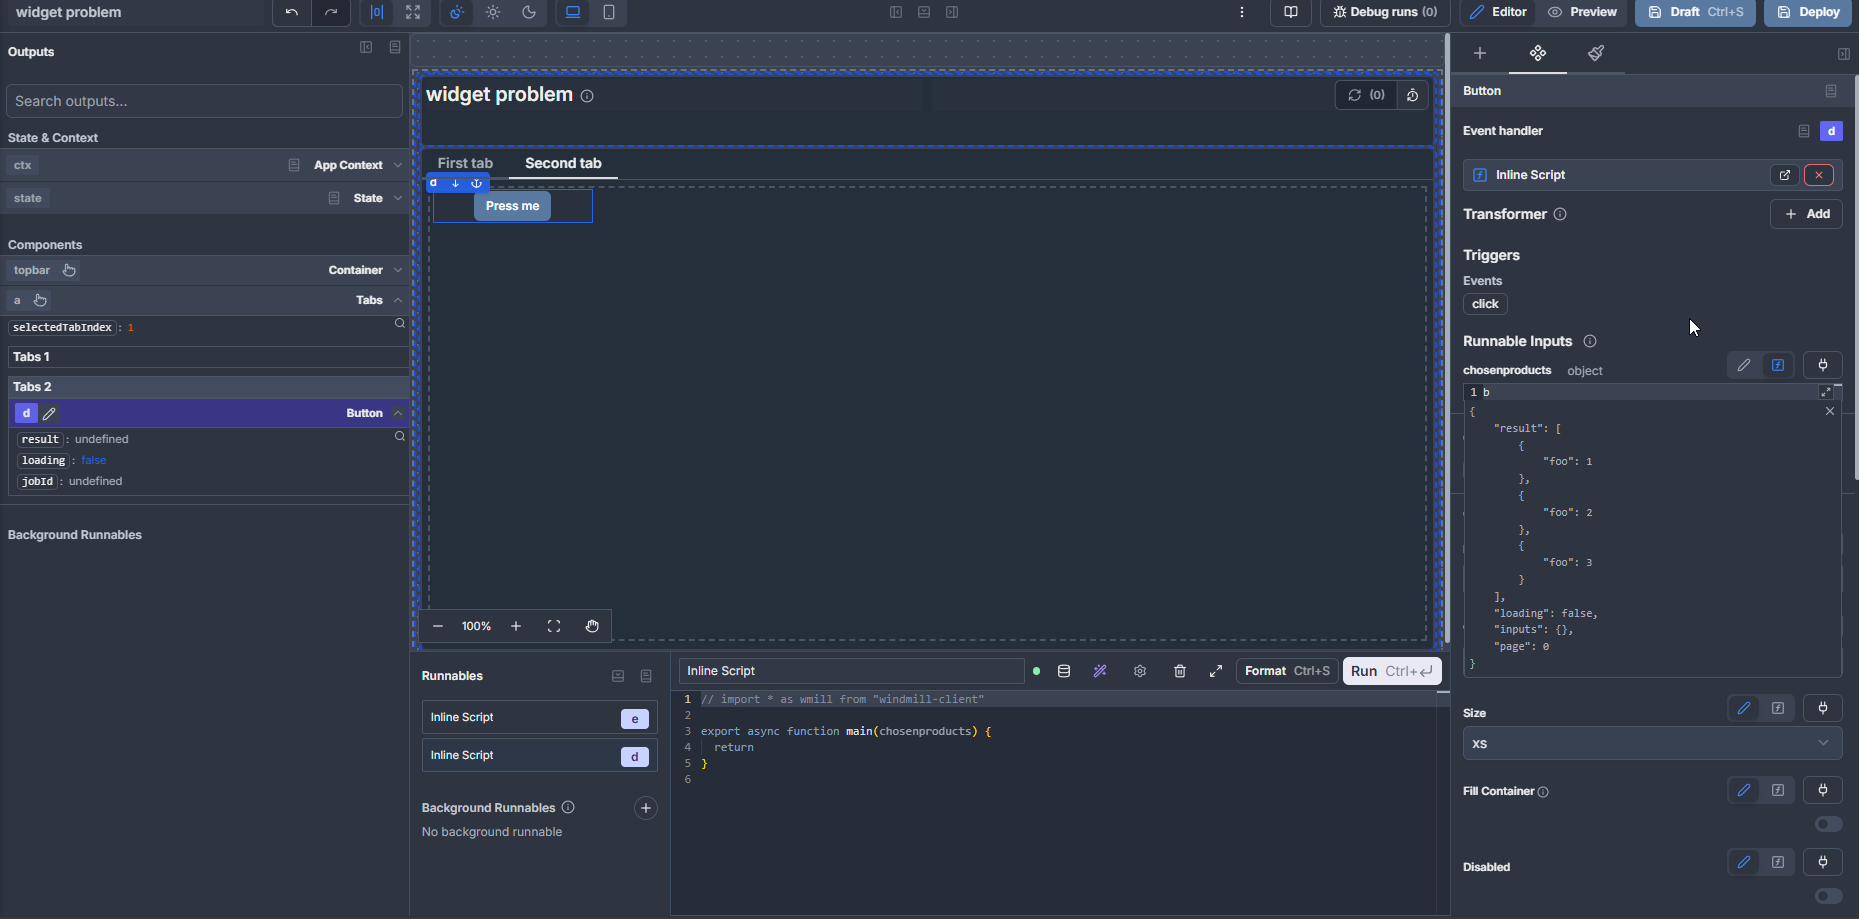This screenshot has height=919, width=1859.
Task: Open the Size dropdown showing xs
Action: point(1652,744)
